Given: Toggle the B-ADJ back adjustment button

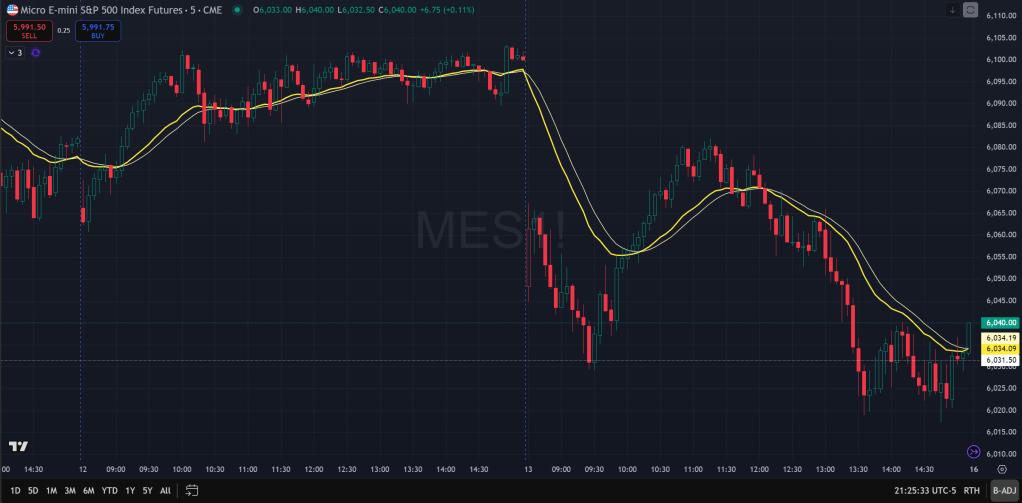Looking at the screenshot, I should [x=1003, y=490].
